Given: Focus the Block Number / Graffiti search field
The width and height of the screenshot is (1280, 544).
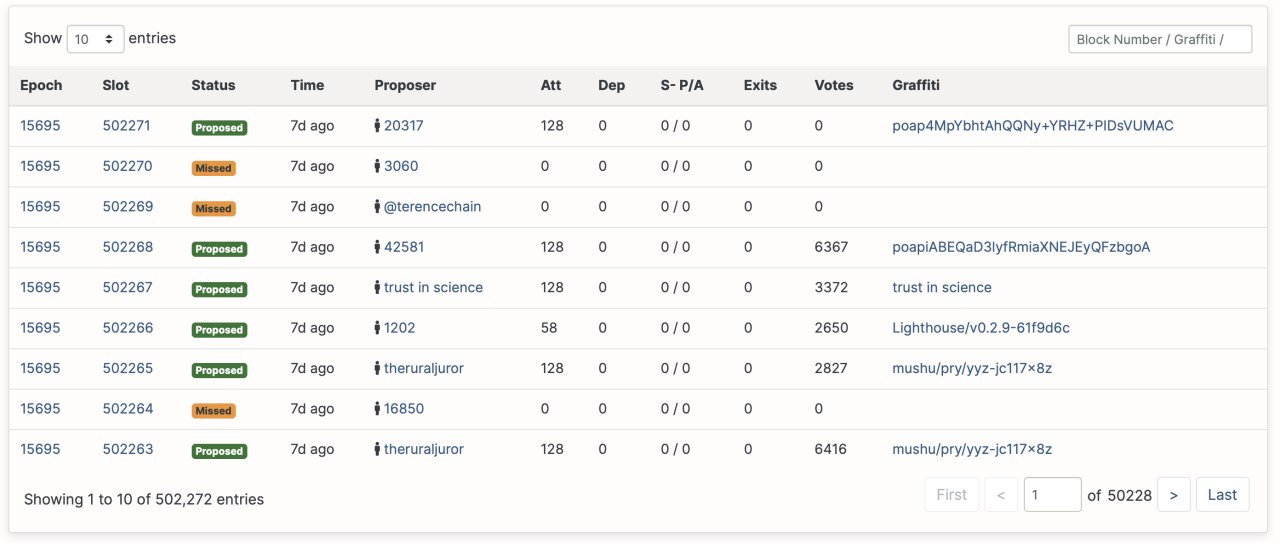Looking at the screenshot, I should [1160, 39].
